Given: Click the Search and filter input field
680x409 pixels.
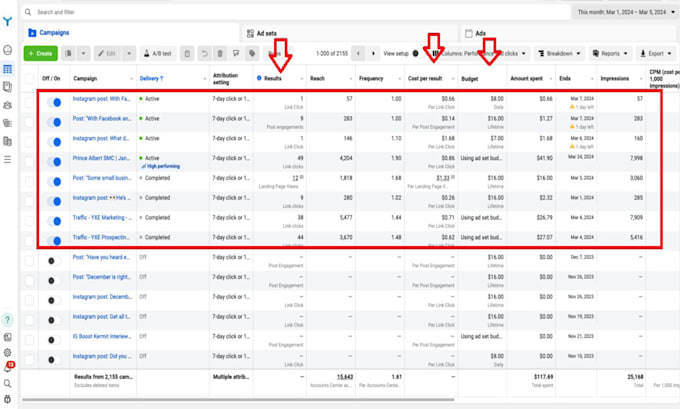Looking at the screenshot, I should click(x=296, y=12).
